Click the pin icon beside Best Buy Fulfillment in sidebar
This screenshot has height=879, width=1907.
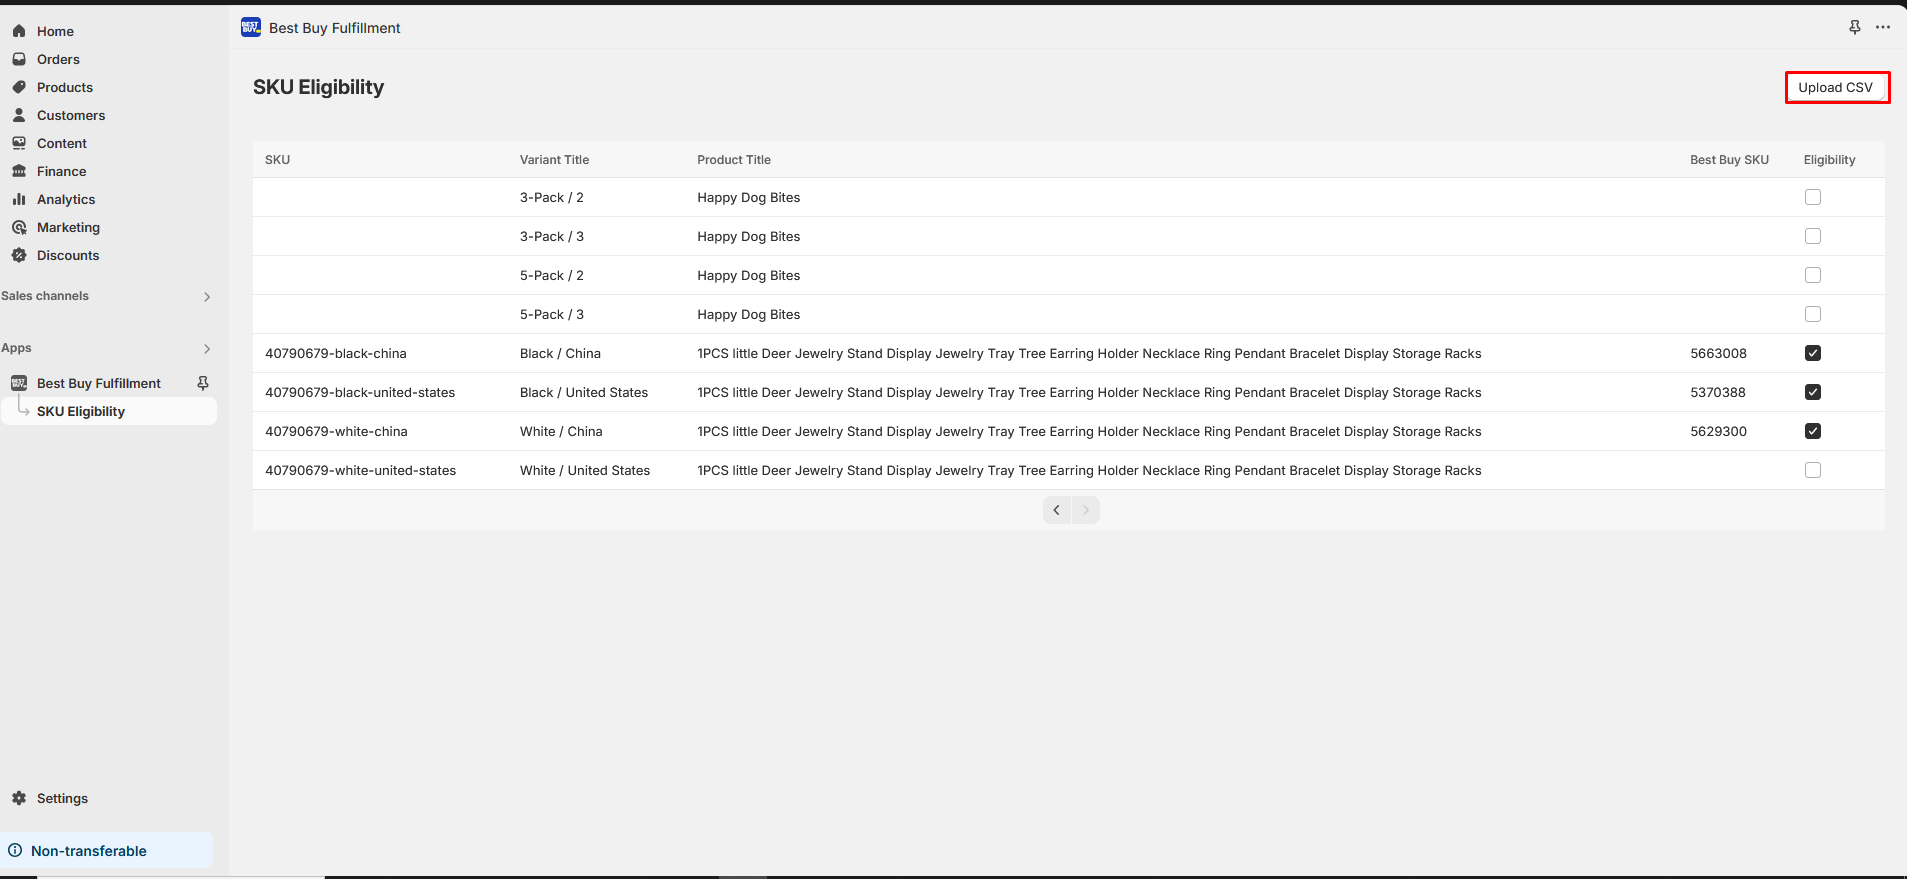click(203, 383)
